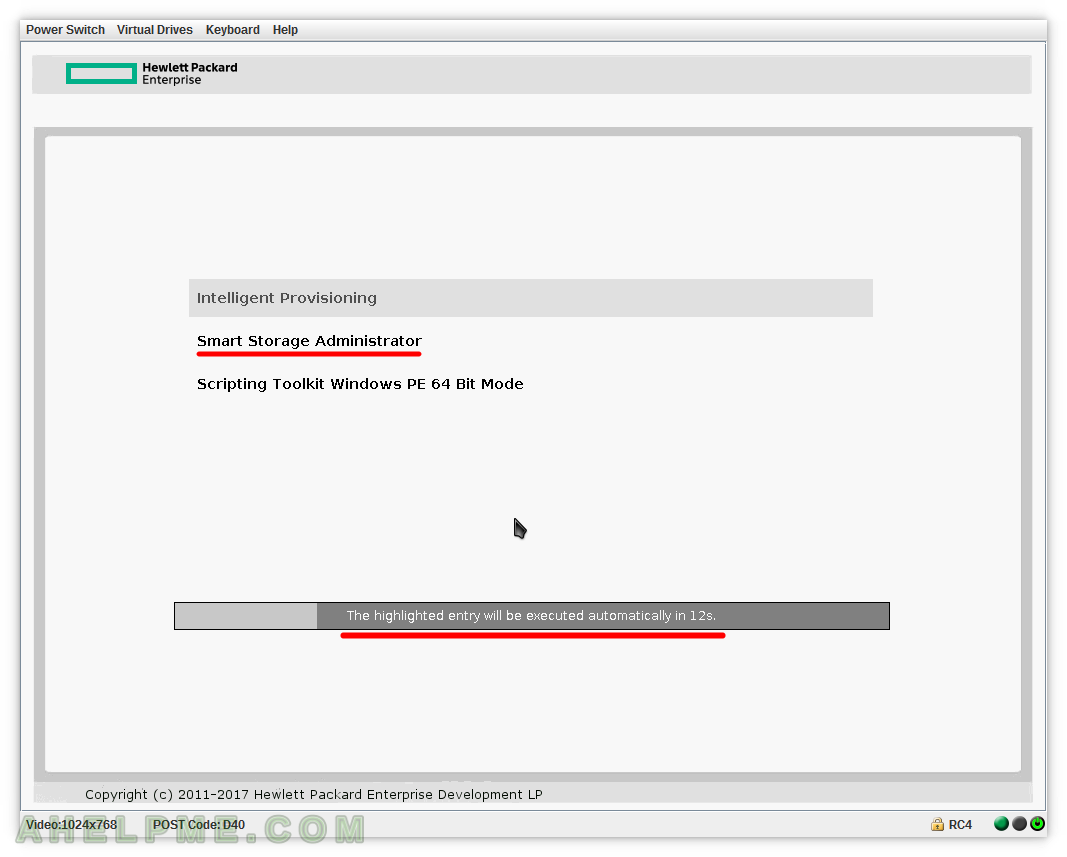Open the Power Switch menu
The height and width of the screenshot is (857, 1067).
65,30
